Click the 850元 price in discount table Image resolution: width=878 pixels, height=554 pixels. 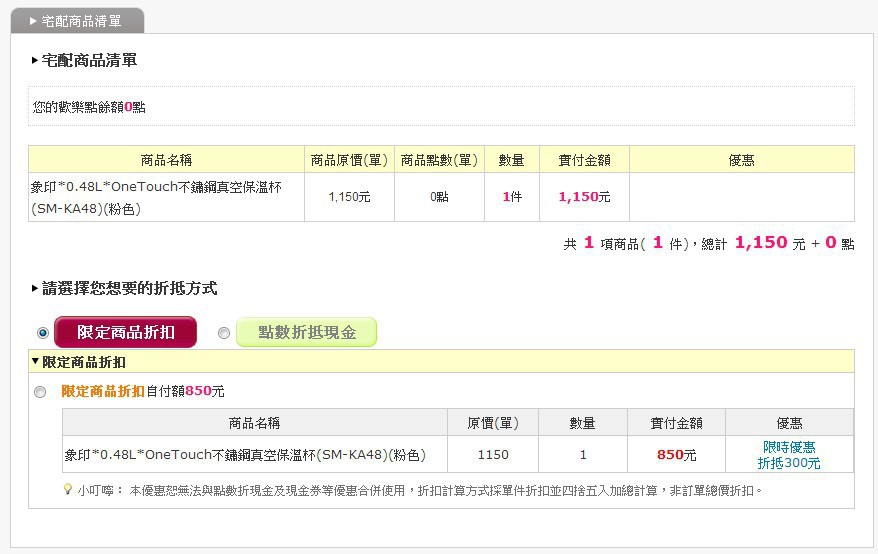click(676, 455)
